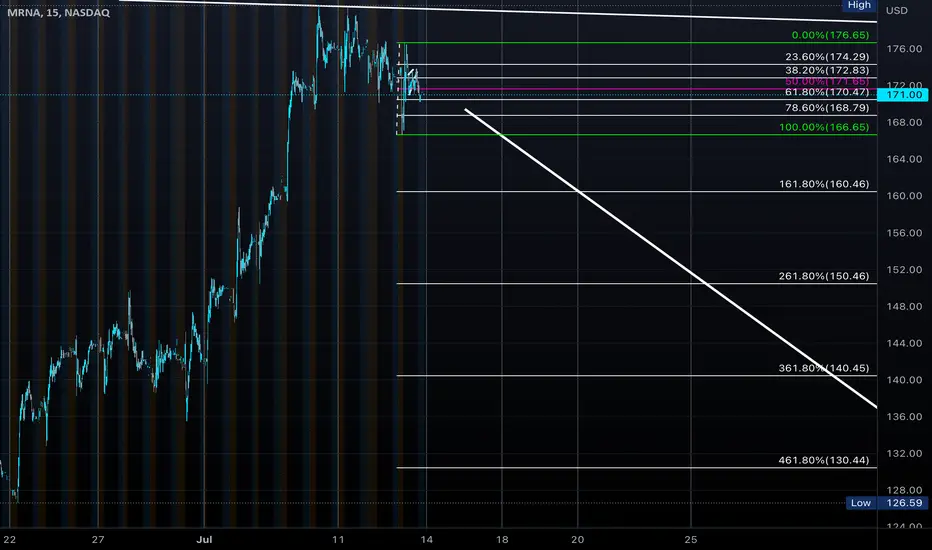
Task: Select the 100.00%(166.65) Fibonacci level label
Action: (824, 127)
